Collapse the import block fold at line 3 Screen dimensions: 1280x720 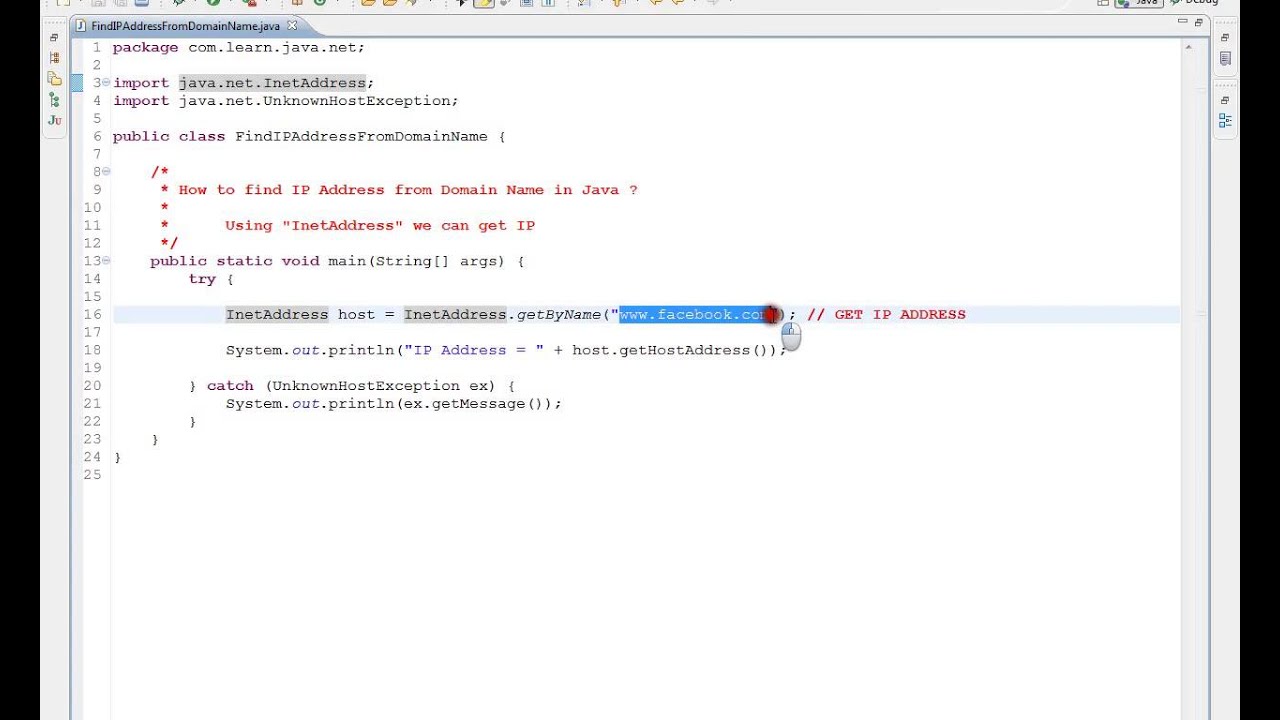coord(106,83)
